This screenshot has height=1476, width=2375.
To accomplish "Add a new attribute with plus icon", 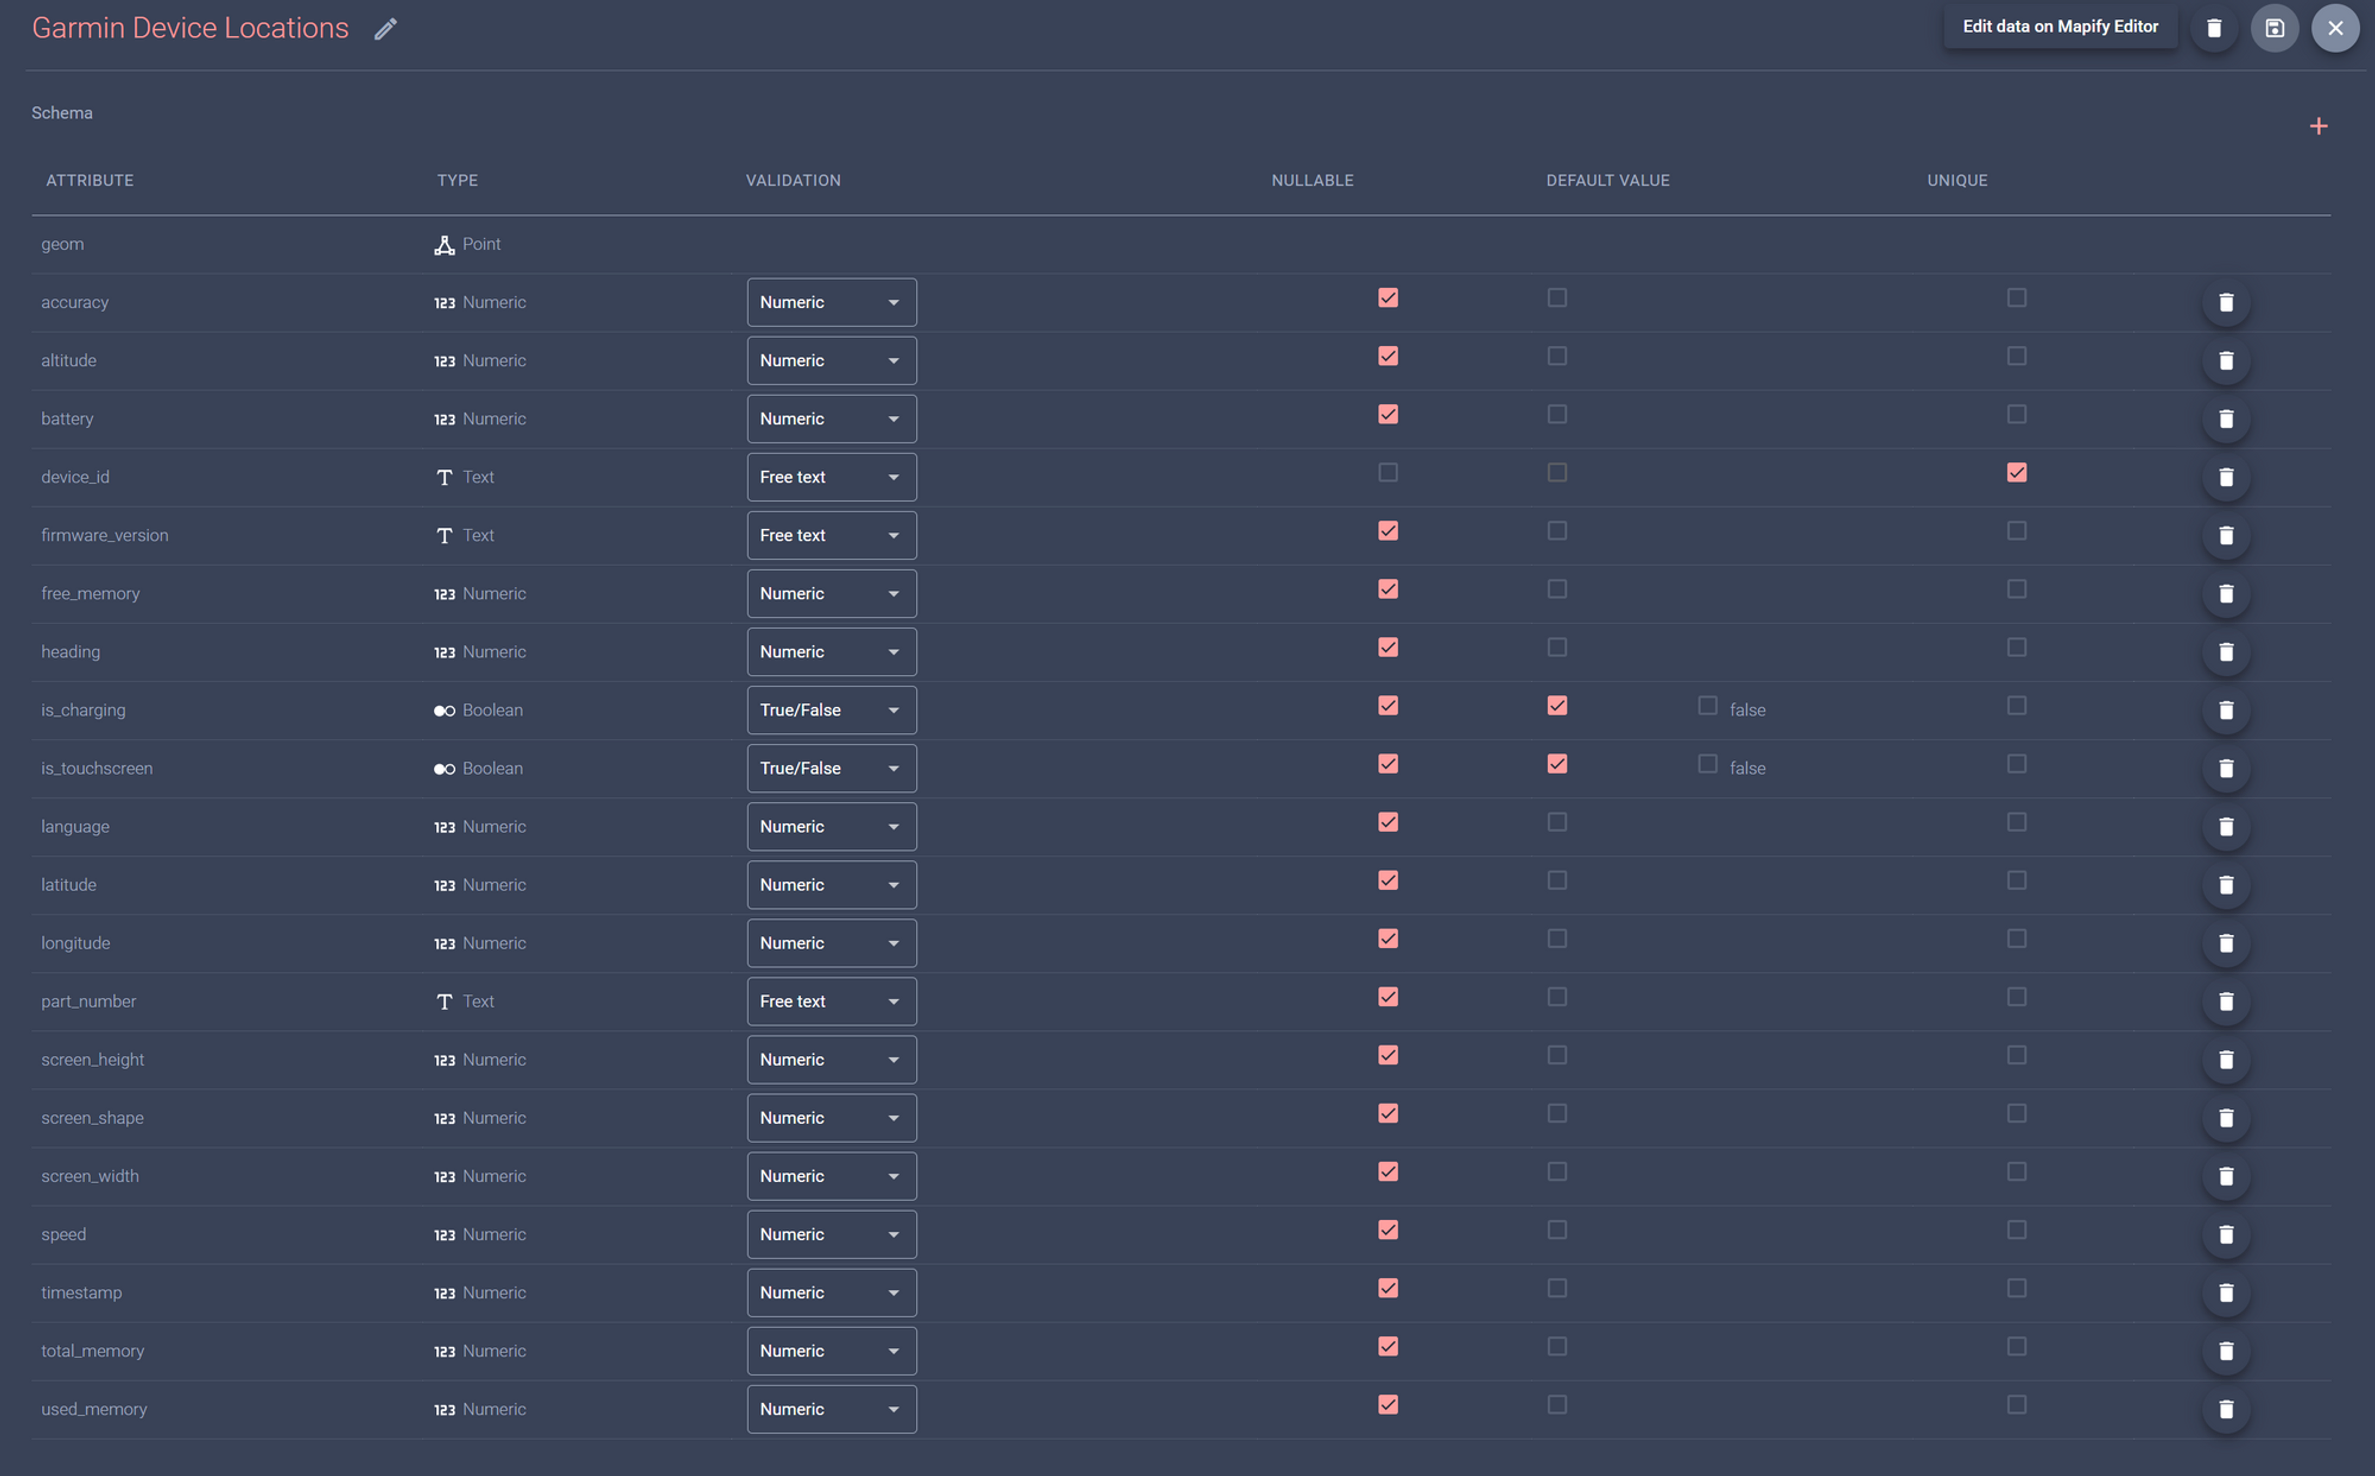I will pyautogui.click(x=2319, y=126).
